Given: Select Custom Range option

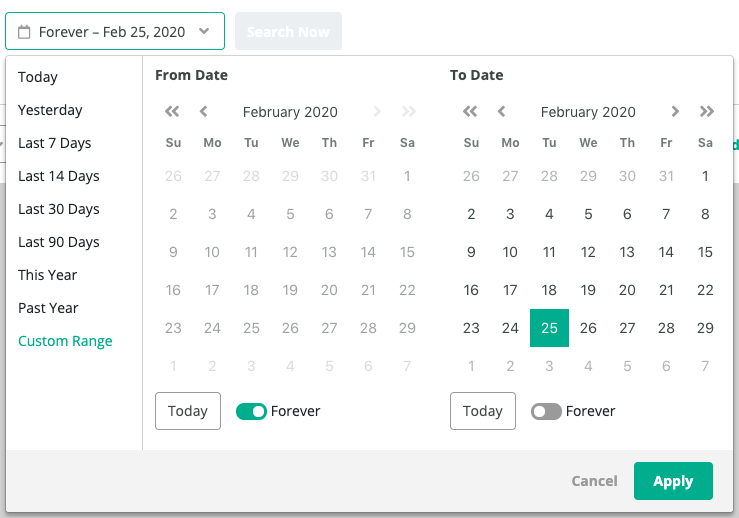Looking at the screenshot, I should (65, 341).
